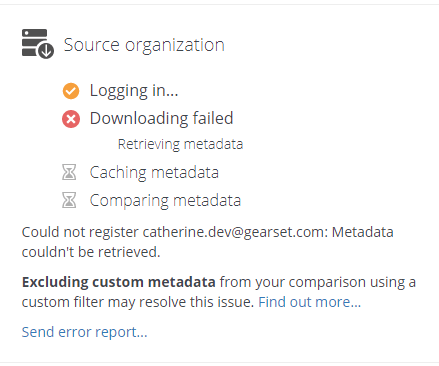Open the Send error report link
Image resolution: width=439 pixels, height=366 pixels.
point(84,332)
